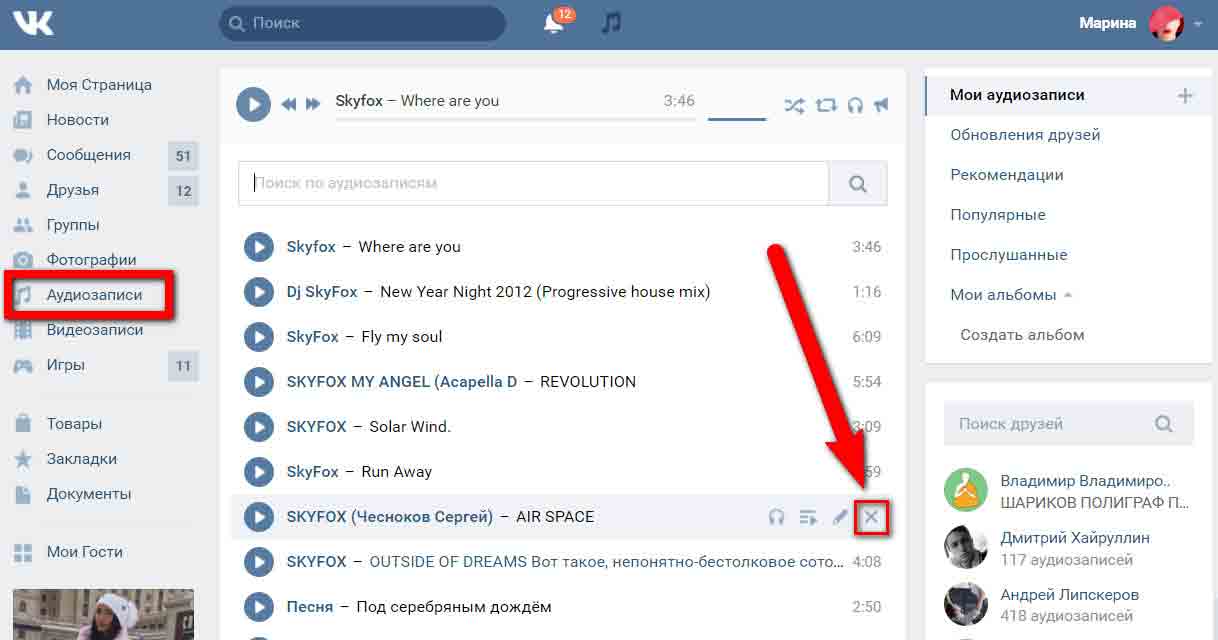Delete the AIR SPACE track with the X
Image resolution: width=1218 pixels, height=640 pixels.
[871, 517]
